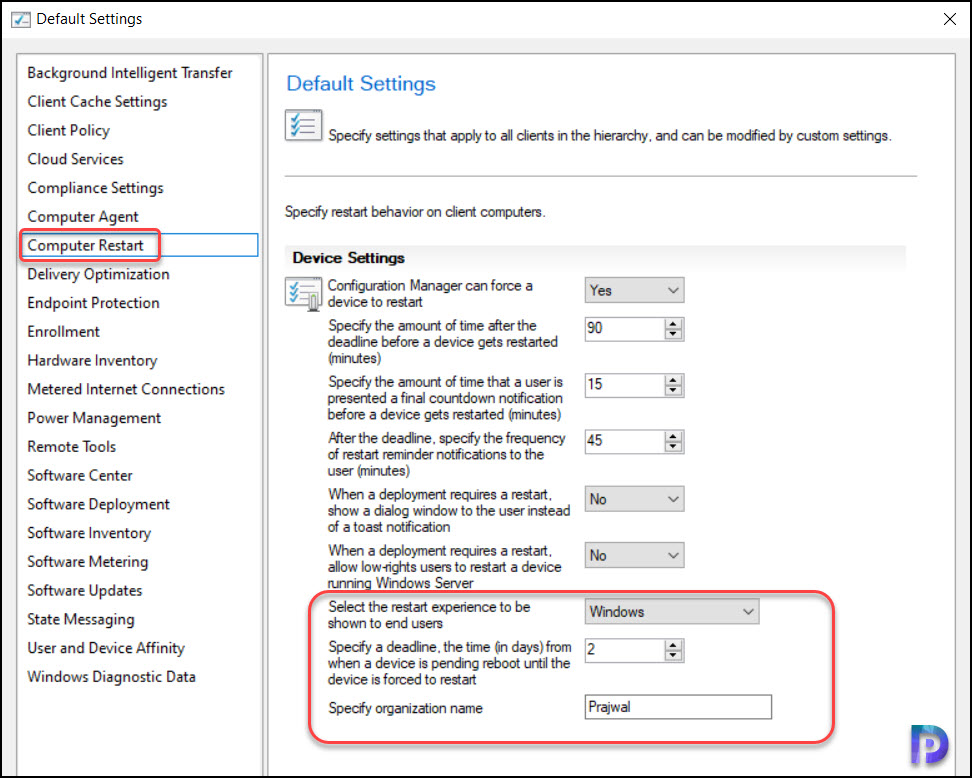
Task: Click the blue 'Default Settings' heading
Action: (x=361, y=84)
